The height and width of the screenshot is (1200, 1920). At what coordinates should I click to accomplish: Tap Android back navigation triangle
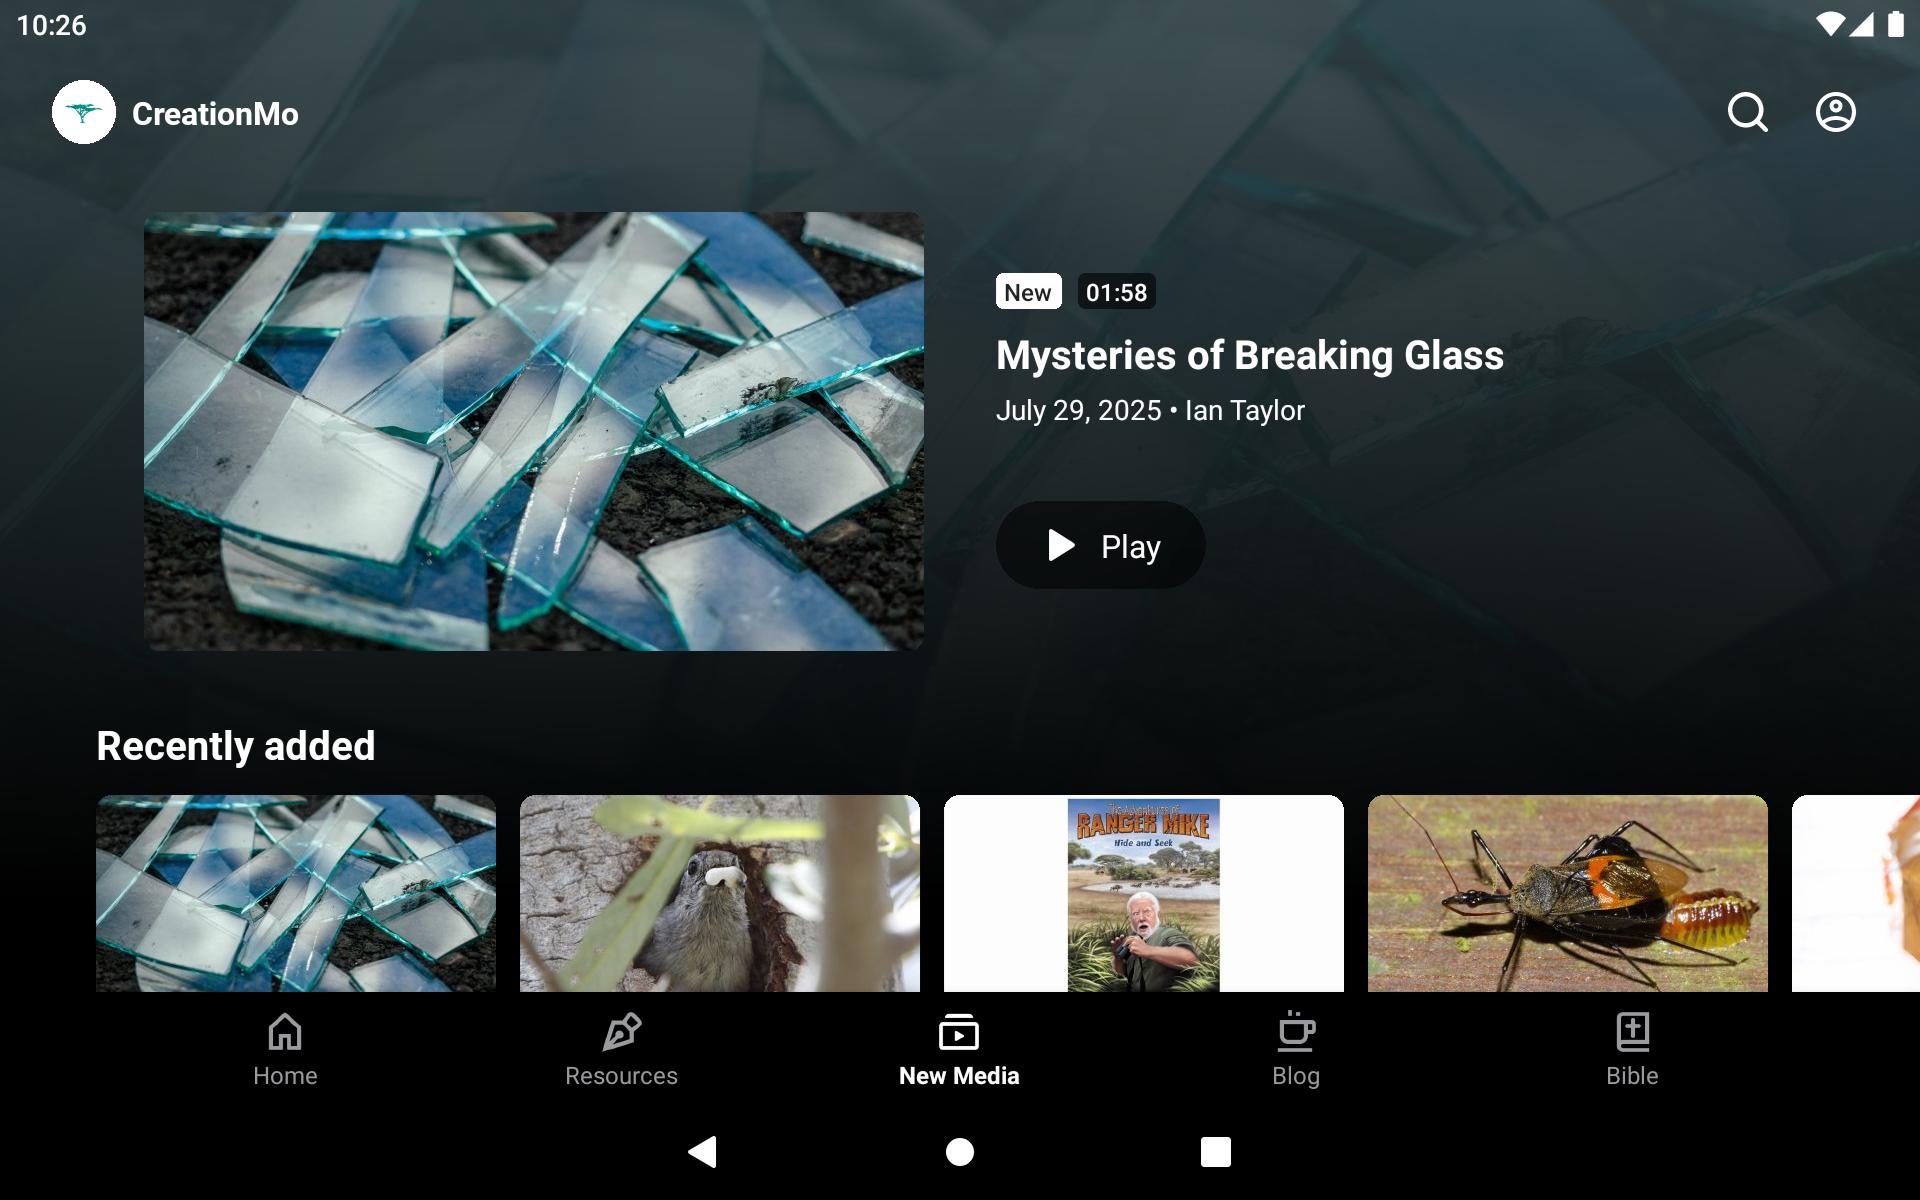(x=703, y=1152)
